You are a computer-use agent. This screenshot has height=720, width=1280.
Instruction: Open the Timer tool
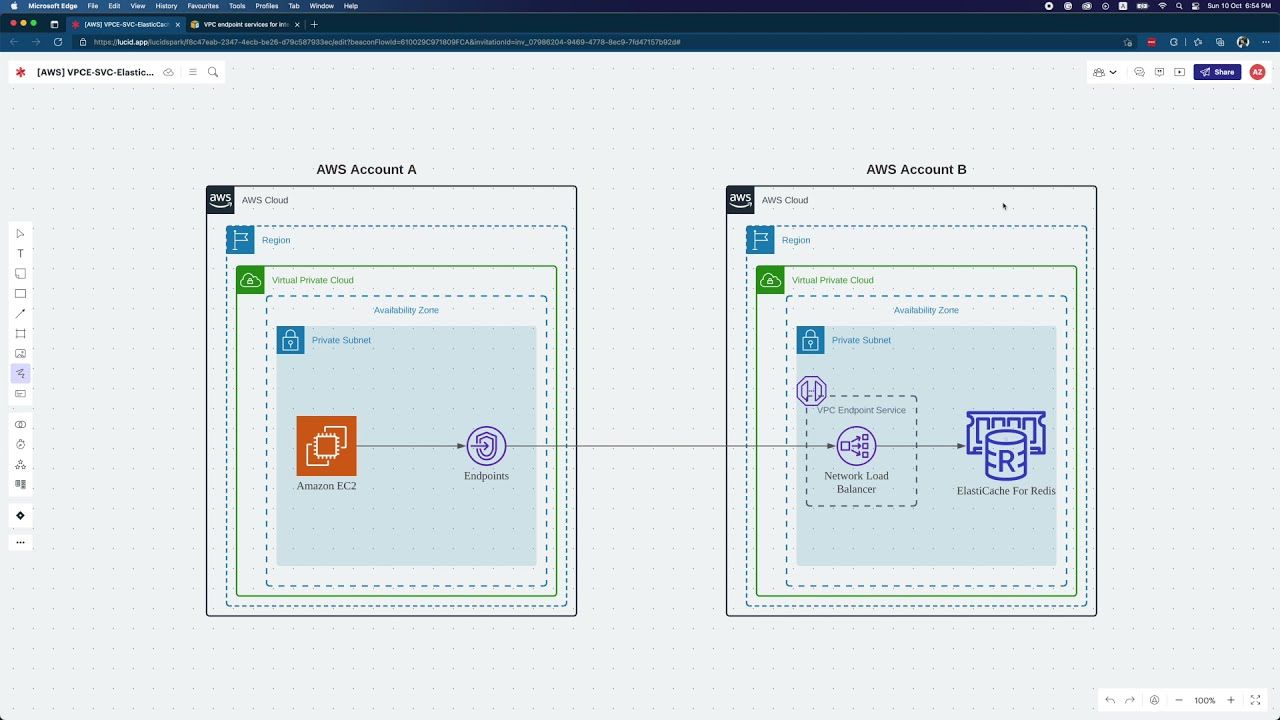pyautogui.click(x=20, y=444)
